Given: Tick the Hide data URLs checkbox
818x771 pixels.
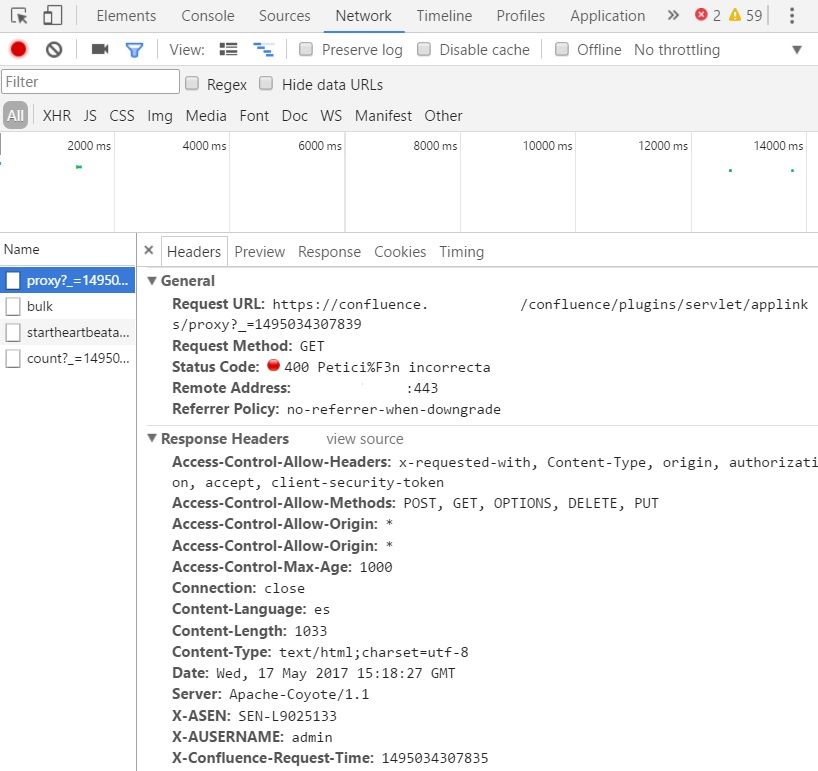Looking at the screenshot, I should (x=266, y=83).
